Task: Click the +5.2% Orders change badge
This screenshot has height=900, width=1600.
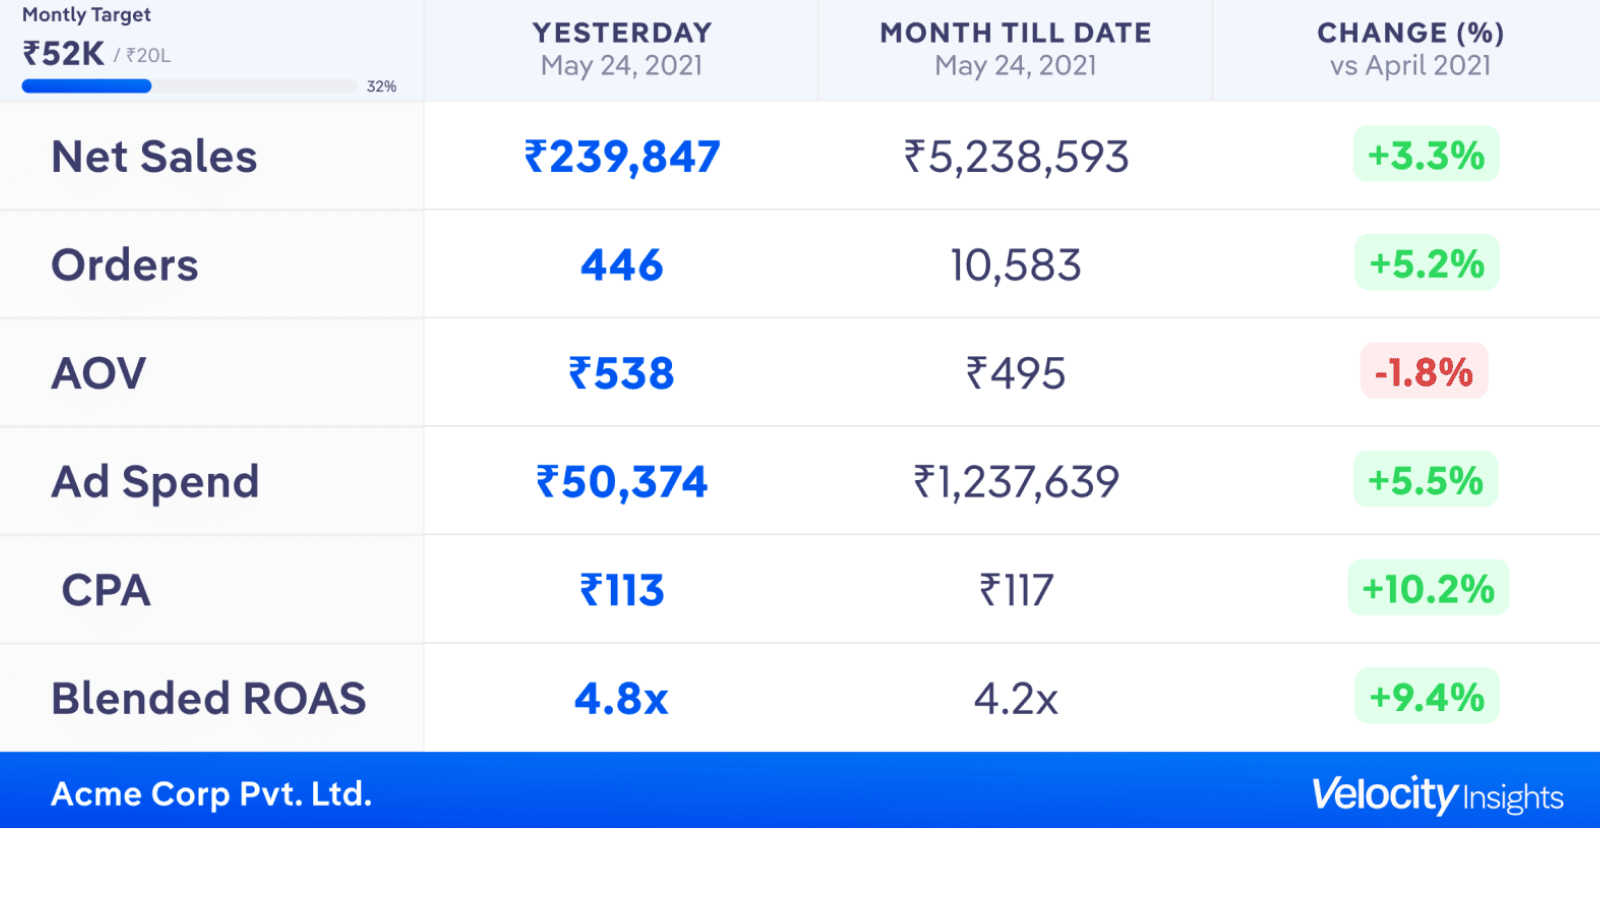Action: [1426, 263]
